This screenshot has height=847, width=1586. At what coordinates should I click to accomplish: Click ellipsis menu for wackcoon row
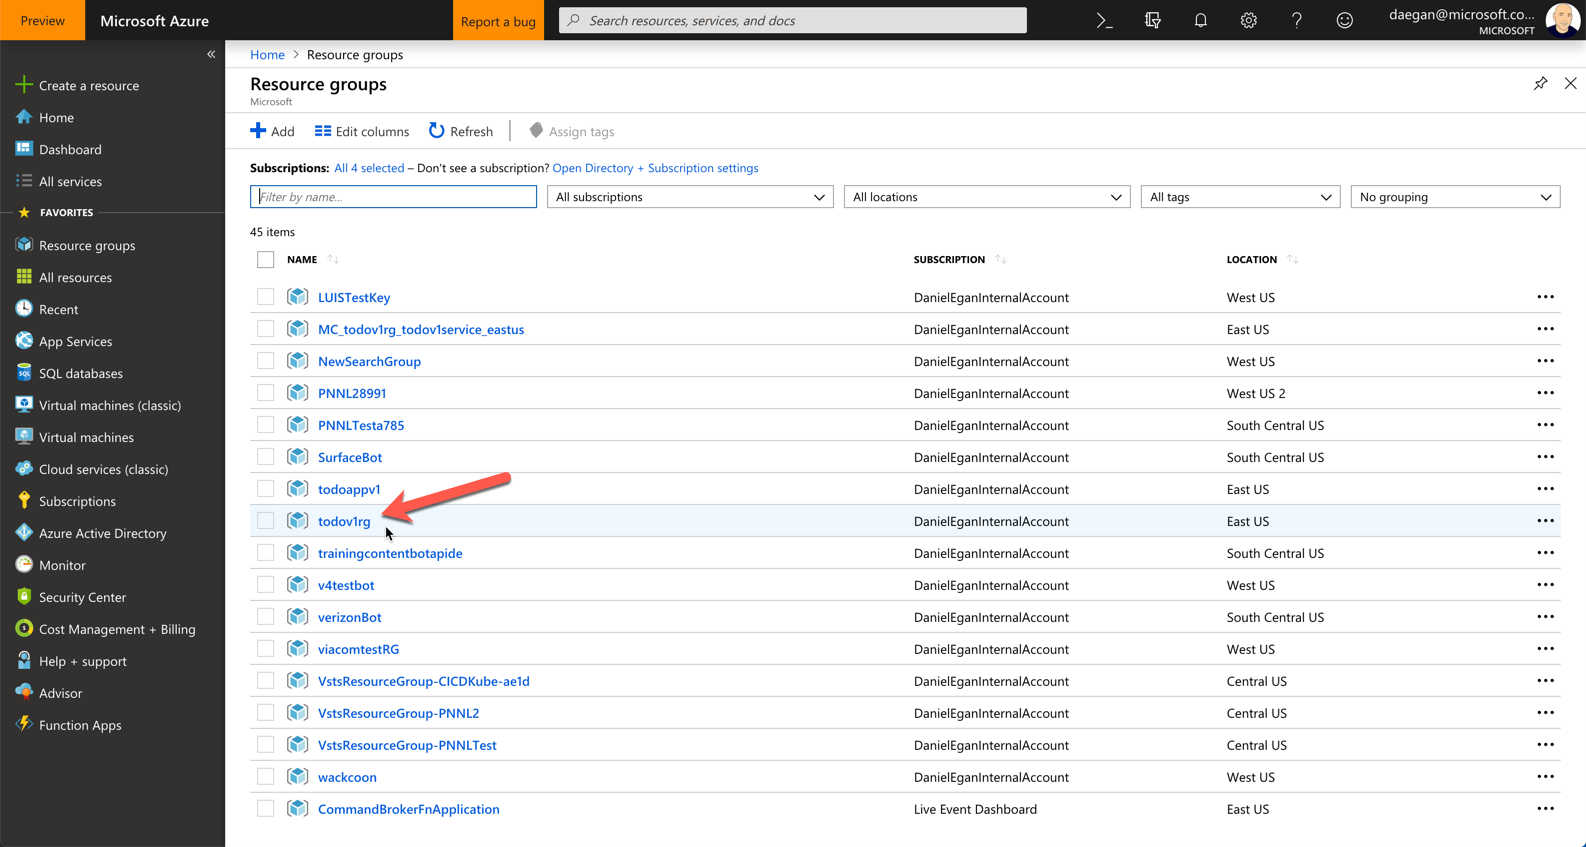coord(1545,777)
